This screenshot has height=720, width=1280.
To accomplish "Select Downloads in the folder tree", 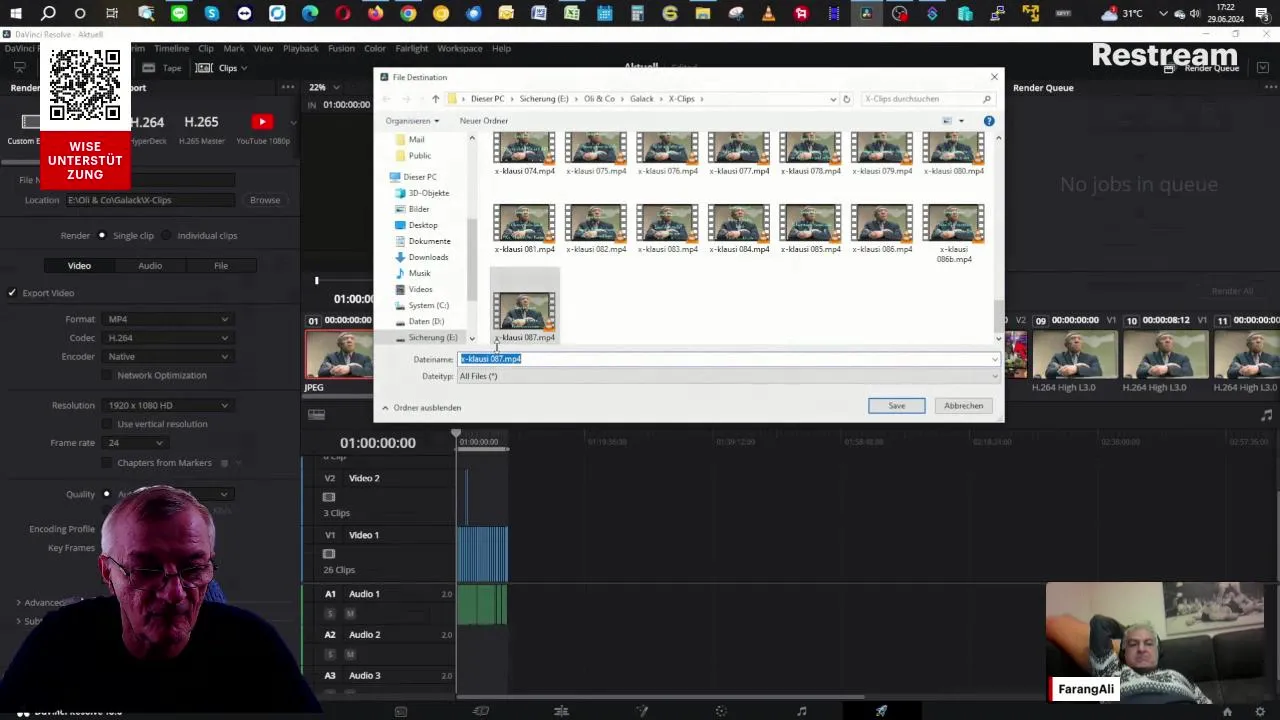I will point(428,257).
